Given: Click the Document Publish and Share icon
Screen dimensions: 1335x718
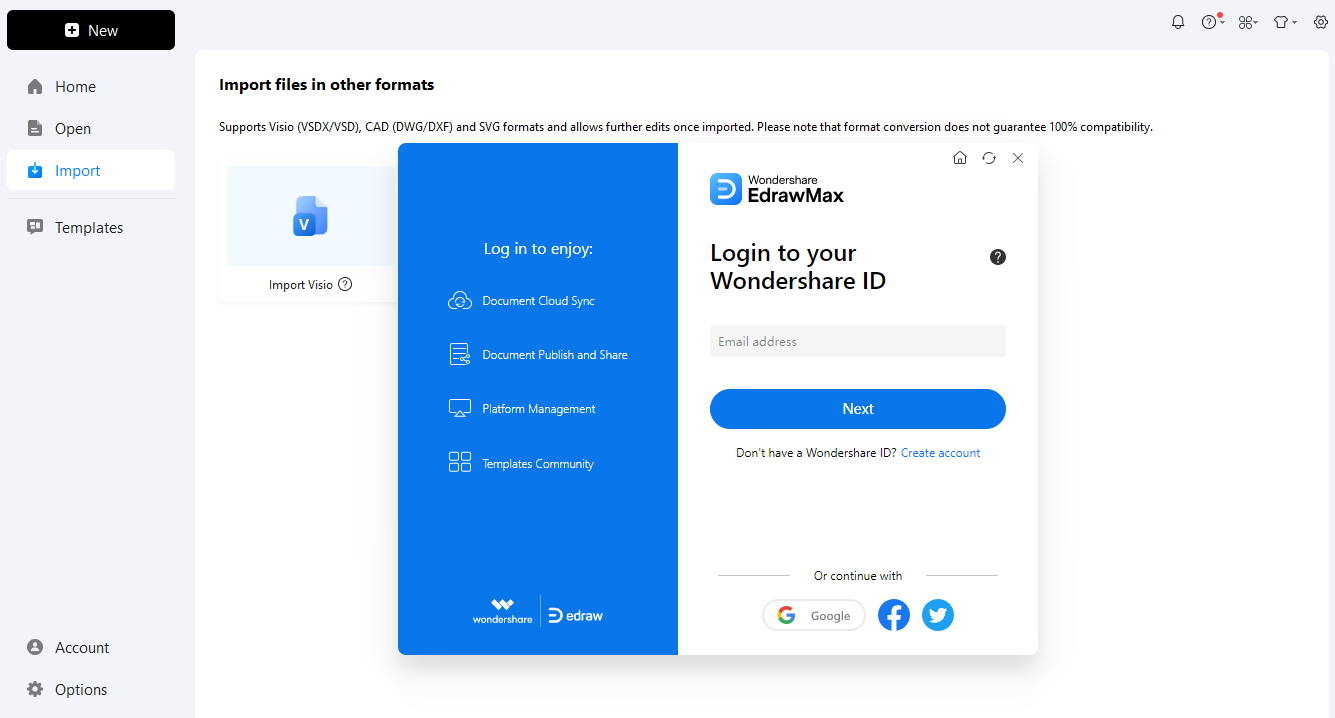Looking at the screenshot, I should tap(460, 355).
